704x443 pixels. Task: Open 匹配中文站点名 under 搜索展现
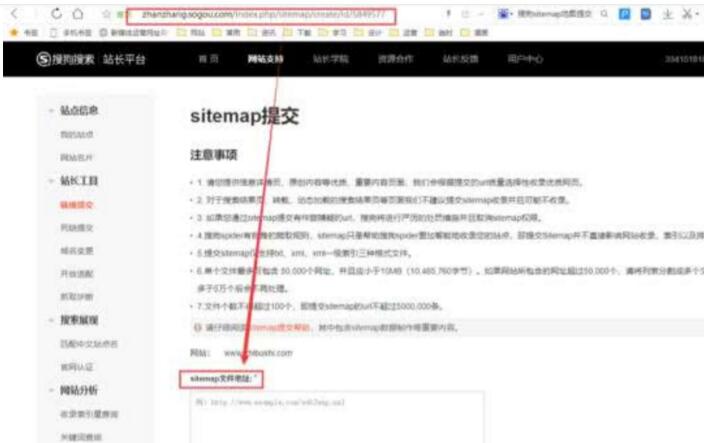[x=89, y=344]
